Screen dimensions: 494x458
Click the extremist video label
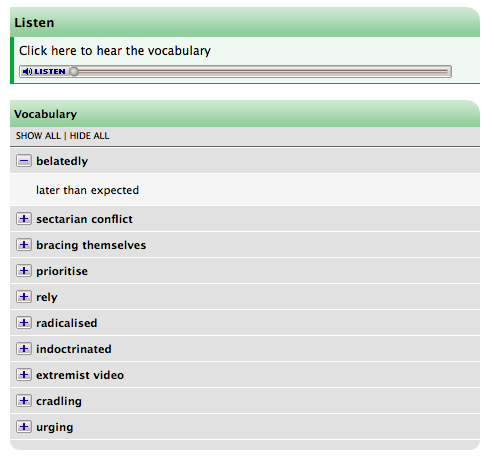[x=80, y=375]
